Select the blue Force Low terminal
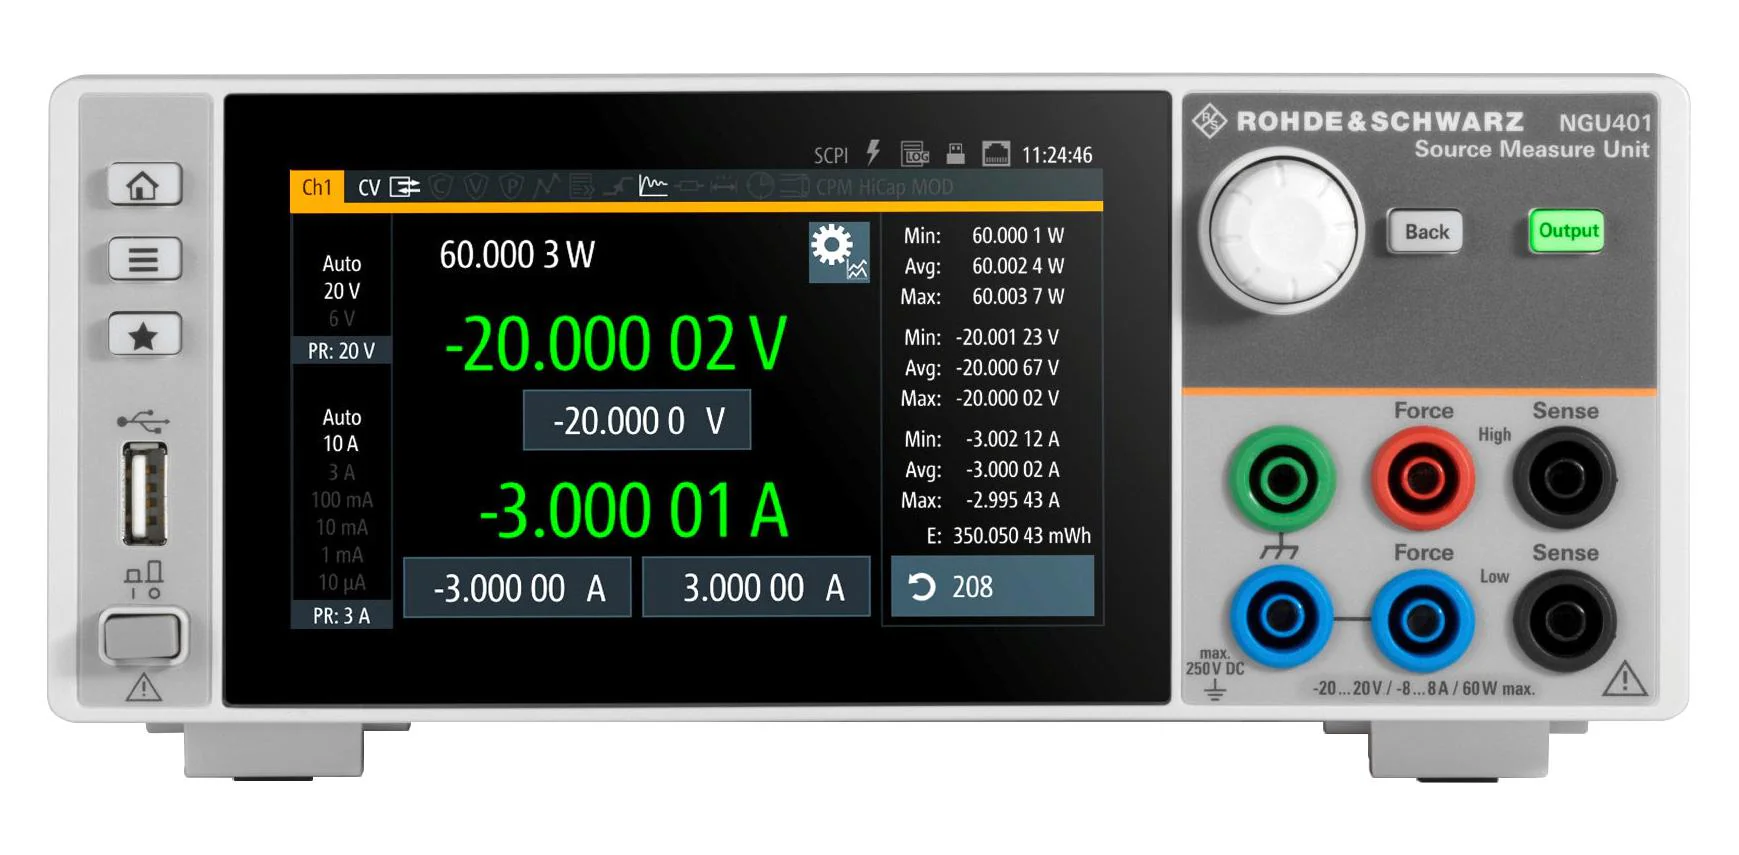 coord(1422,620)
